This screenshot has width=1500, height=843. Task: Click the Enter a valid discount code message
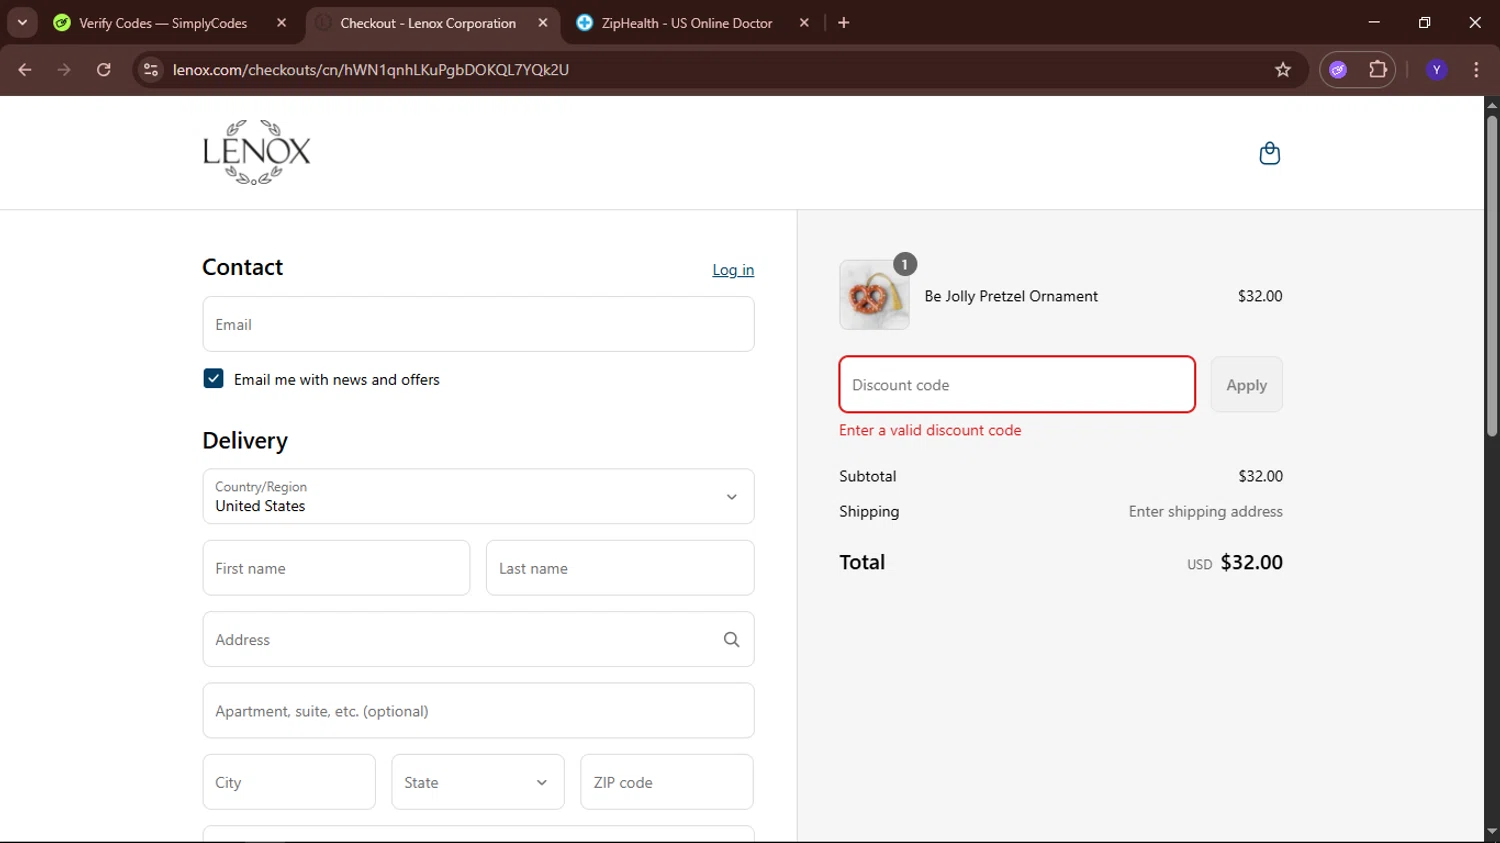[930, 430]
